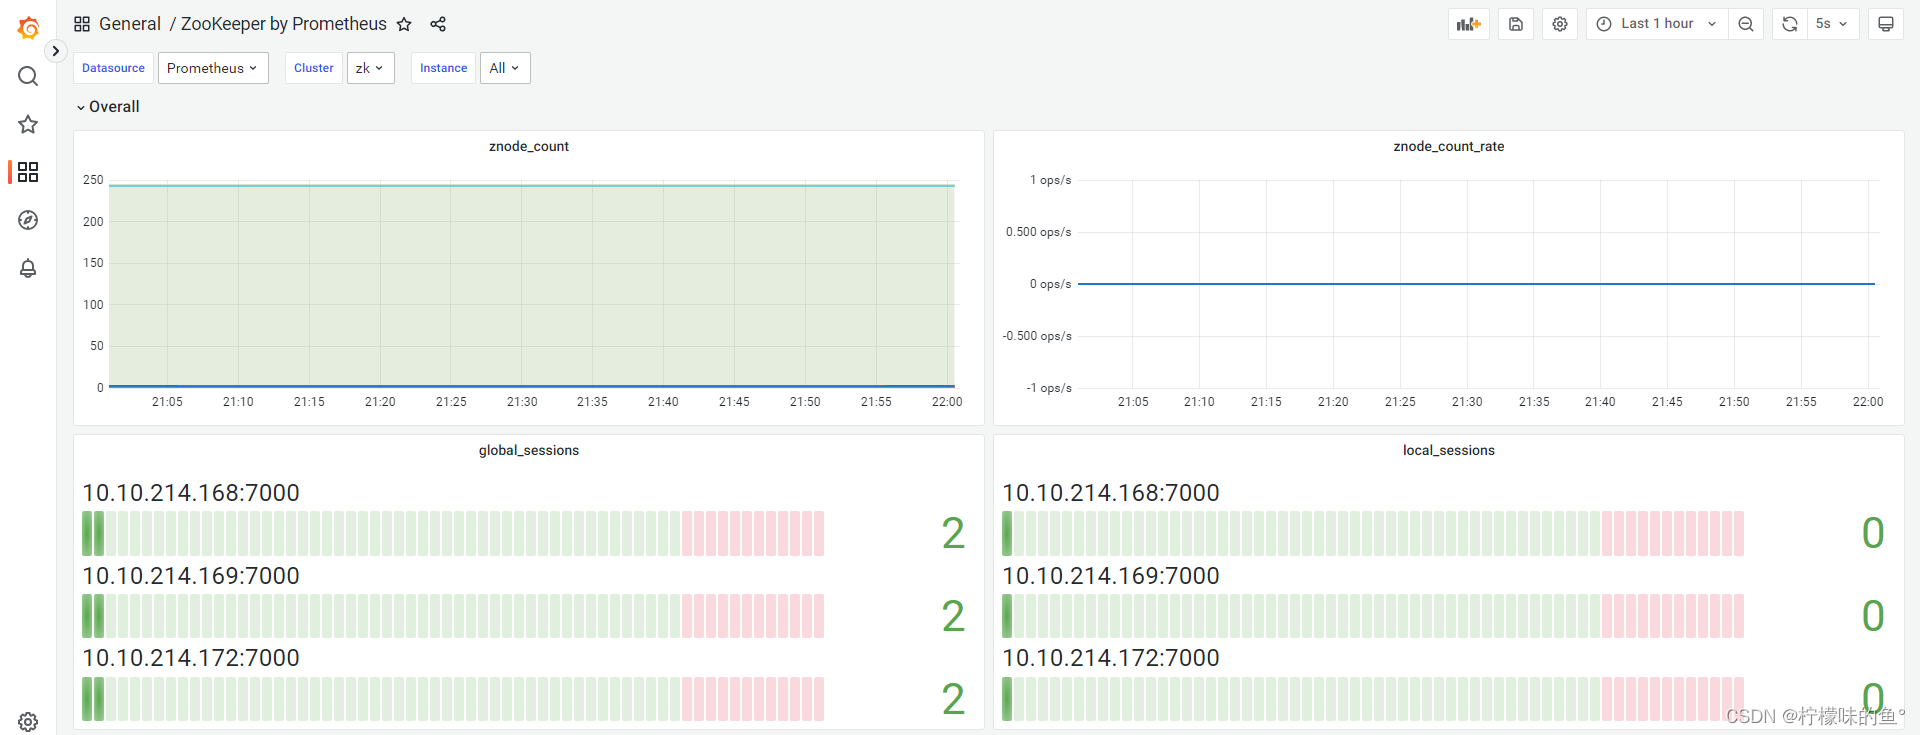Zoom out time range
The image size is (1920, 735).
coord(1746,24)
